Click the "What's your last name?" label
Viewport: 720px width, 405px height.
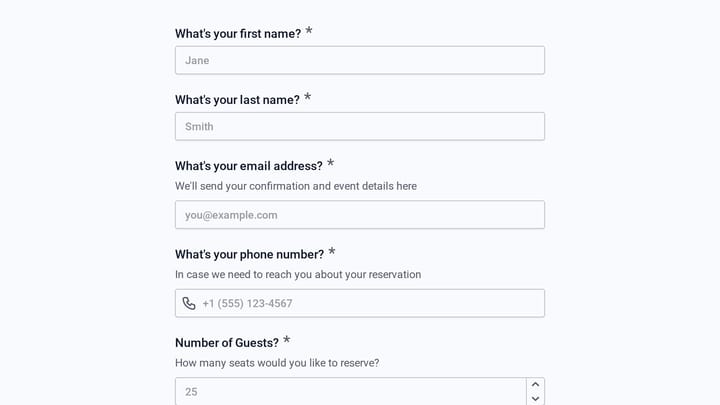coord(237,100)
